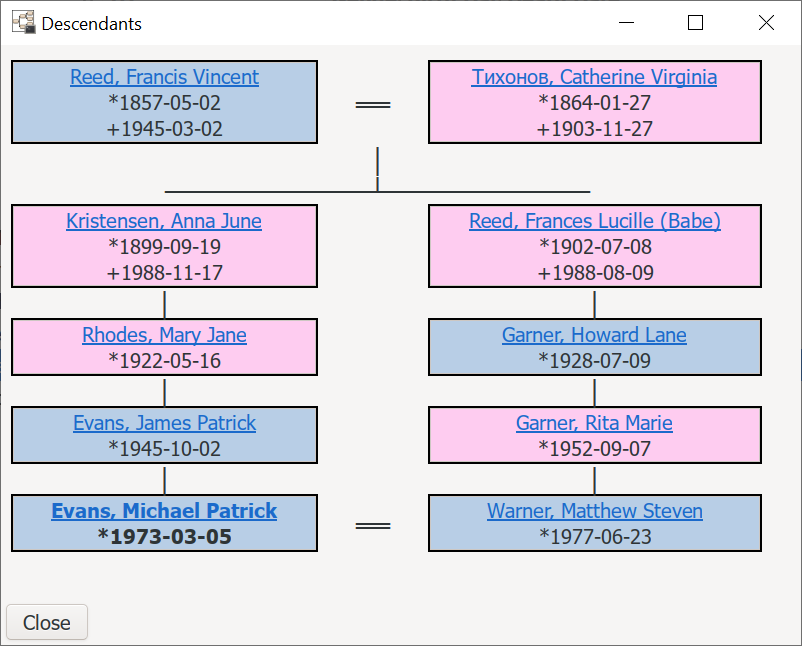Click the Close button
This screenshot has width=802, height=646.
coord(47,622)
